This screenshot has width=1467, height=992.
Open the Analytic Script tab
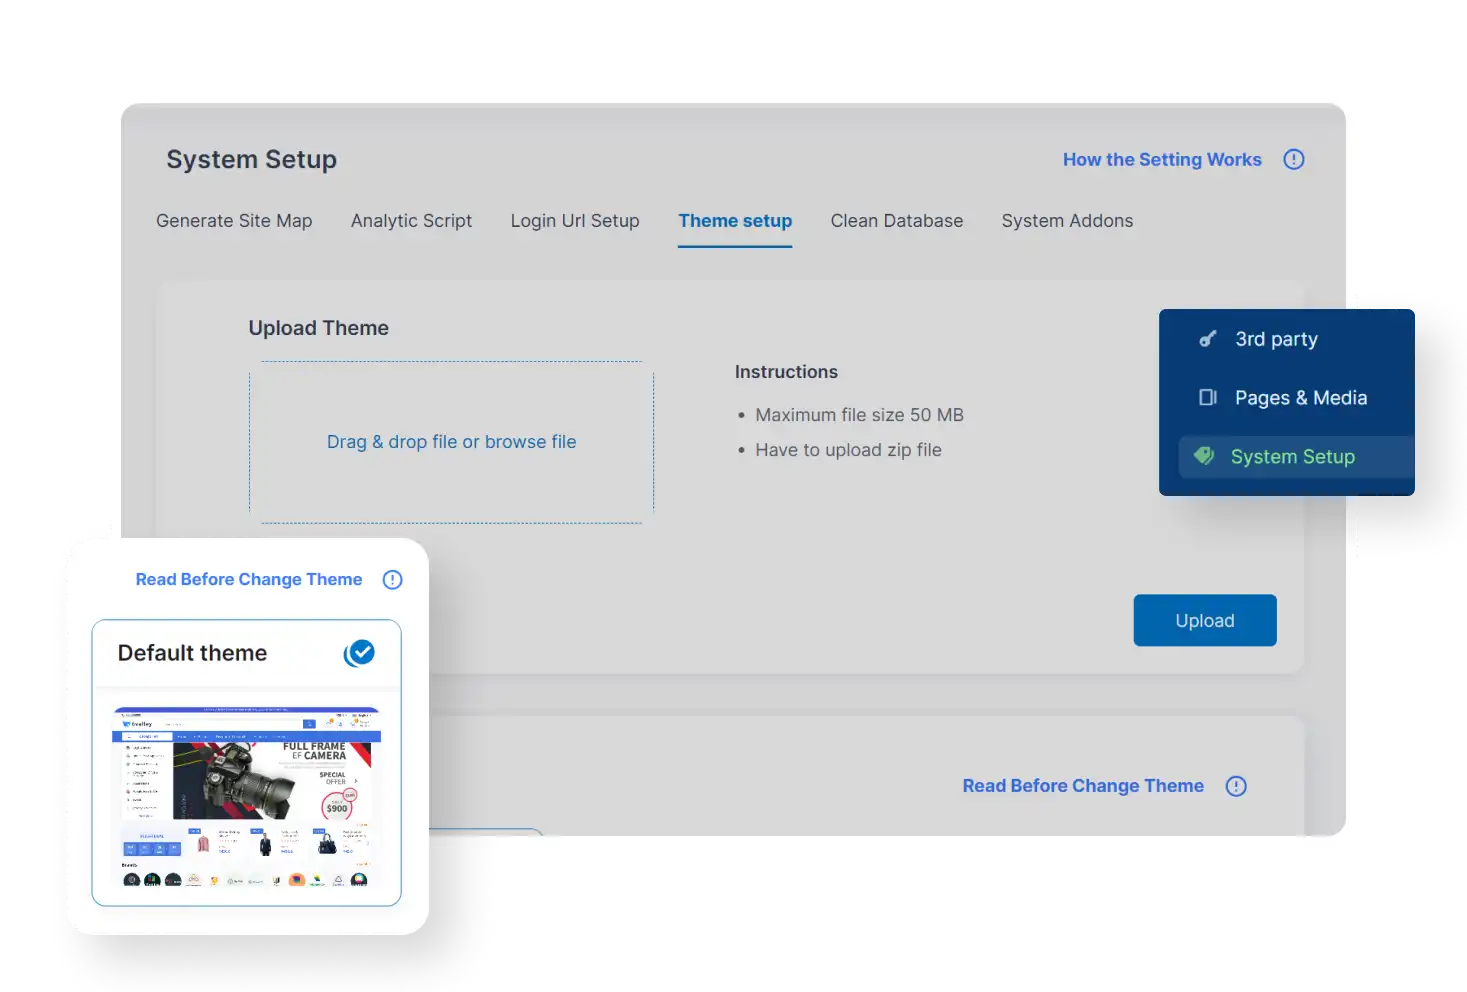click(x=411, y=221)
